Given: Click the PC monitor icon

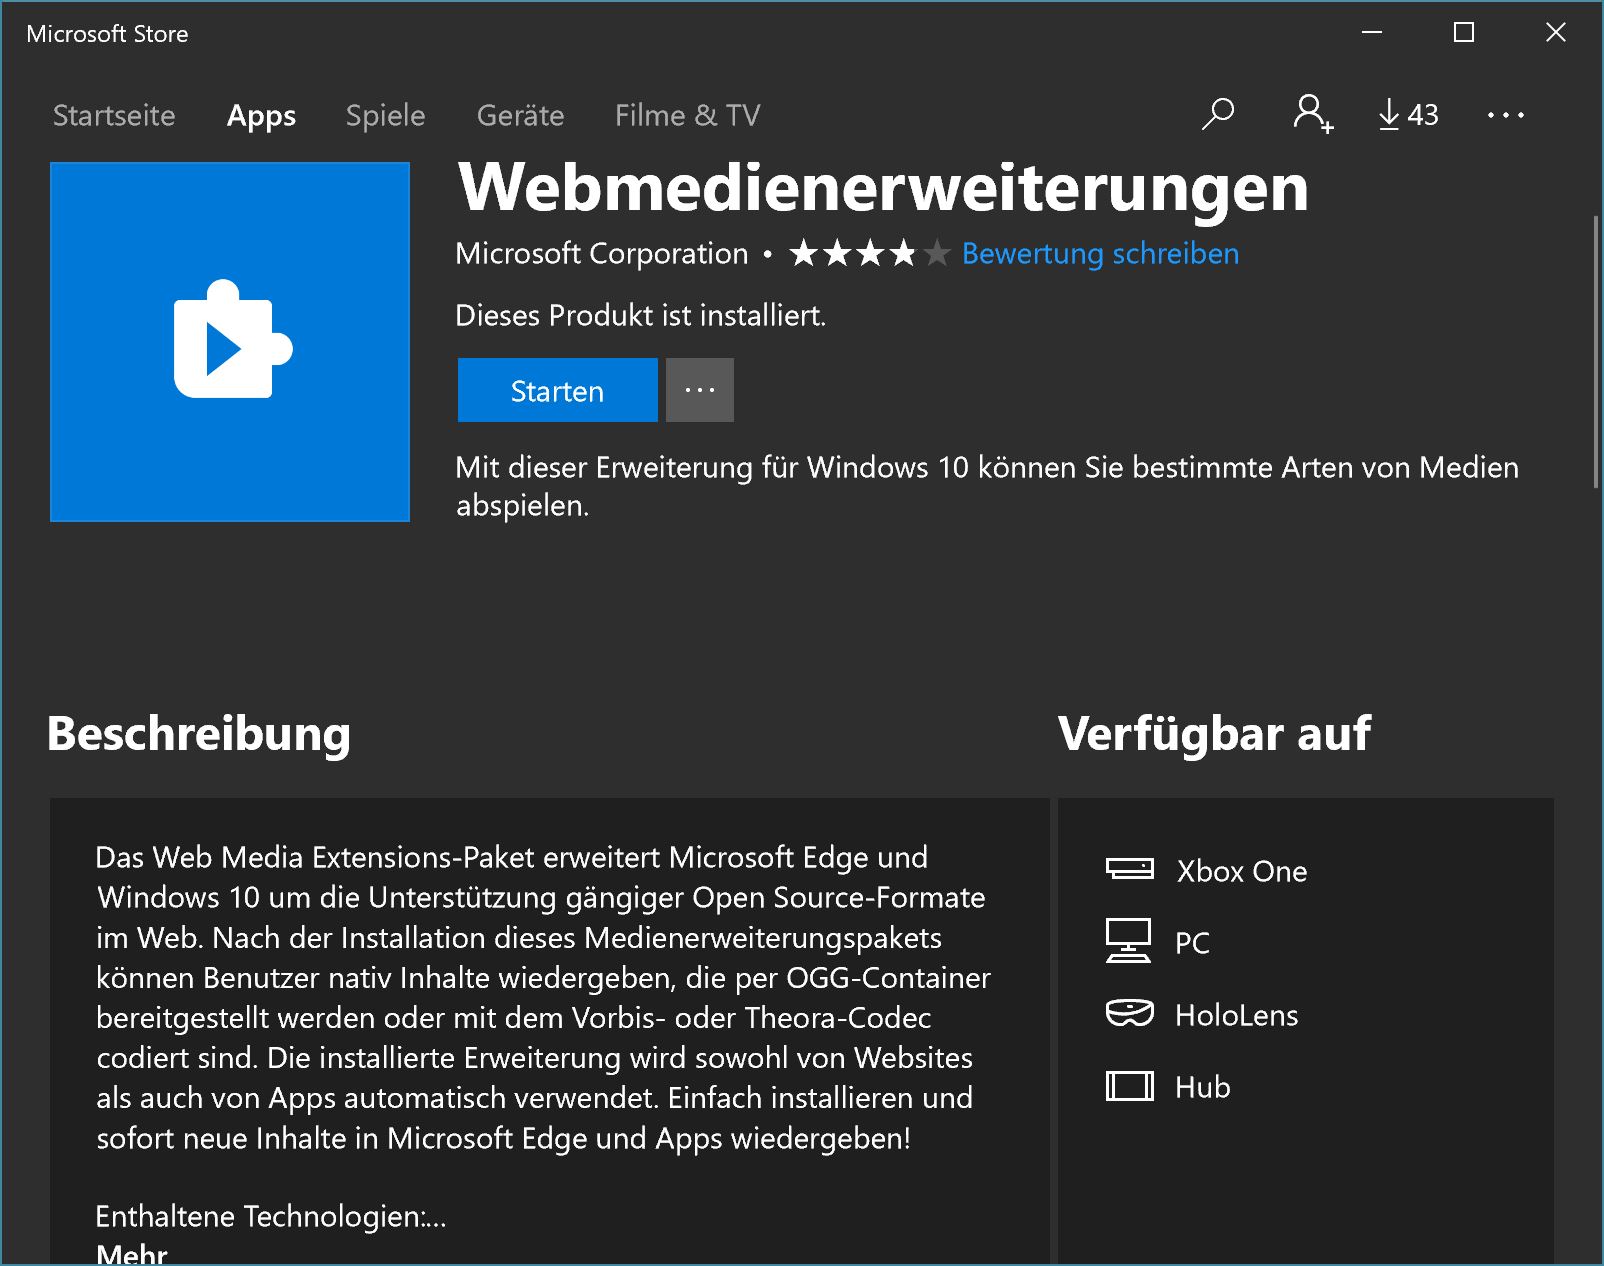Looking at the screenshot, I should pos(1128,941).
